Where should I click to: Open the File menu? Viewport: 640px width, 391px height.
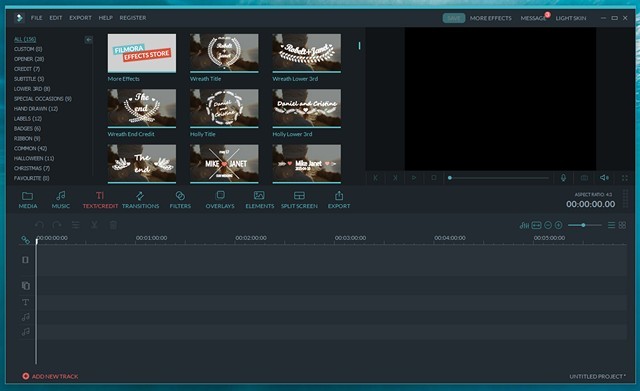(36, 18)
